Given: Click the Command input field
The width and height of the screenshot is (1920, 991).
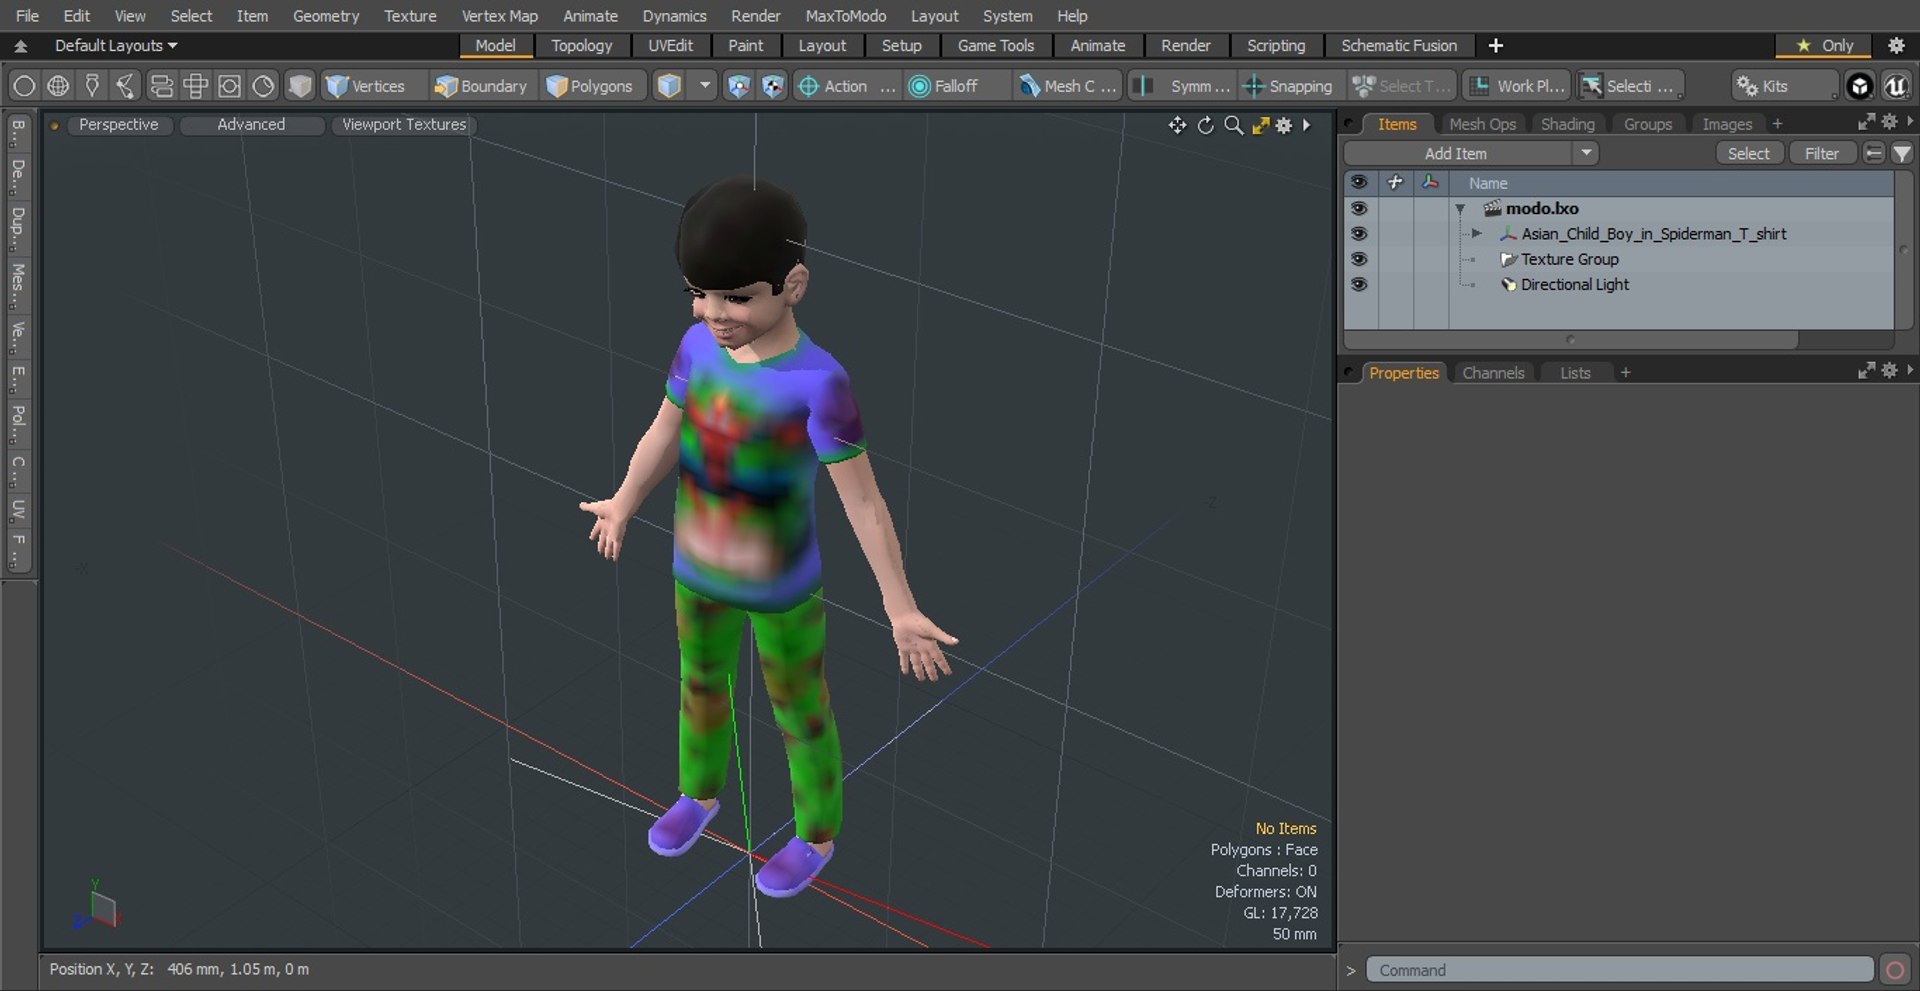Looking at the screenshot, I should [x=1619, y=970].
